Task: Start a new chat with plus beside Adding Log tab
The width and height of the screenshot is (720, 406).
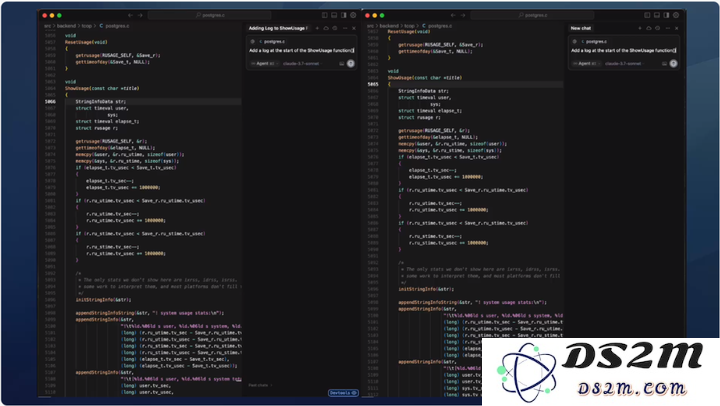Action: click(317, 28)
